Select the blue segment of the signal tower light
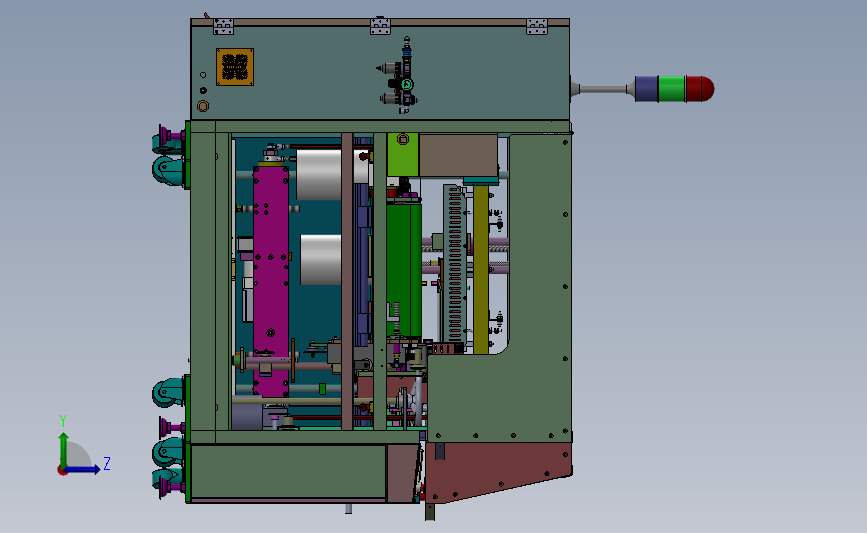Screen dimensions: 867x533 [646, 89]
